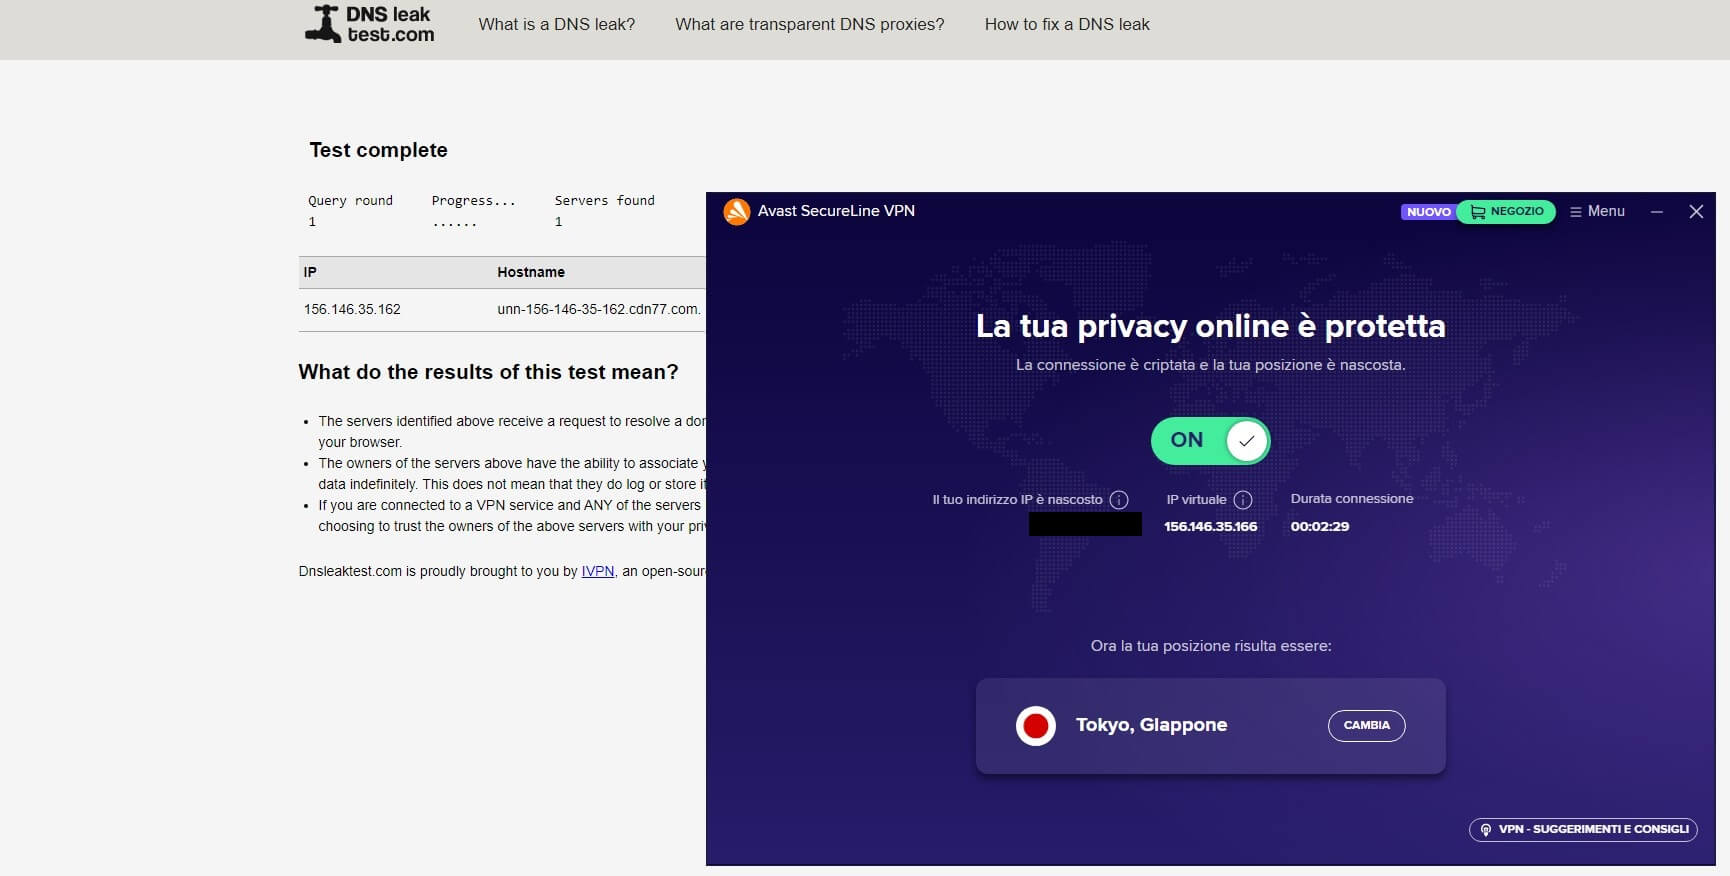Click the Japan flag icon

pyautogui.click(x=1036, y=726)
